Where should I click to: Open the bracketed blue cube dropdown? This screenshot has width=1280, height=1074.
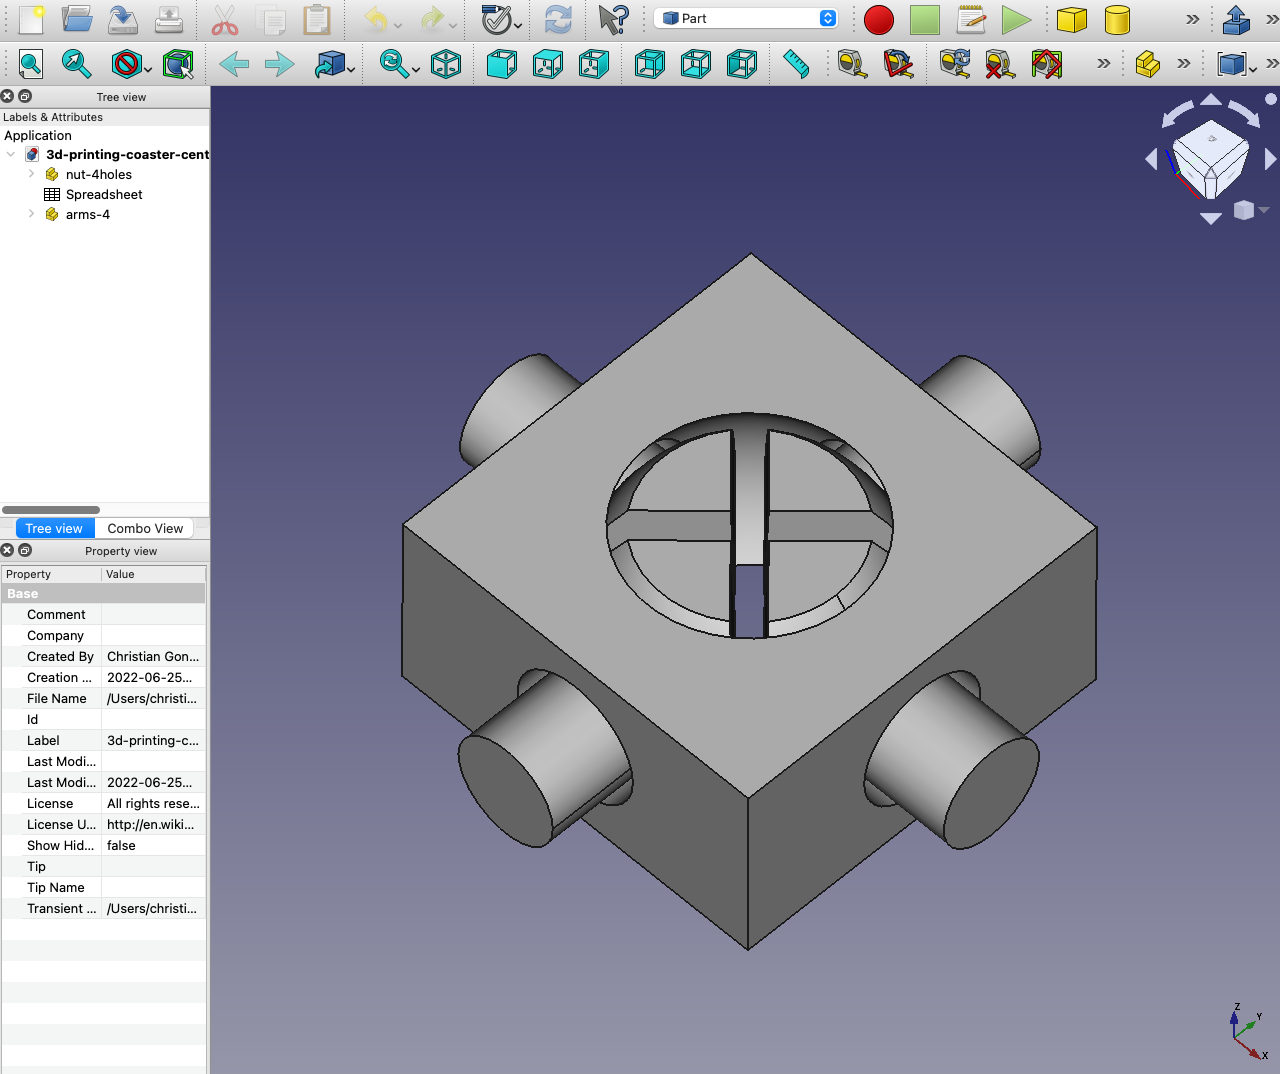pyautogui.click(x=1253, y=69)
